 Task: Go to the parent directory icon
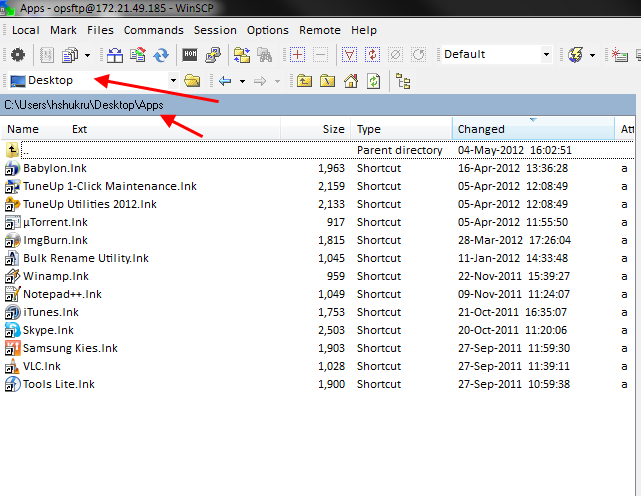click(x=304, y=81)
